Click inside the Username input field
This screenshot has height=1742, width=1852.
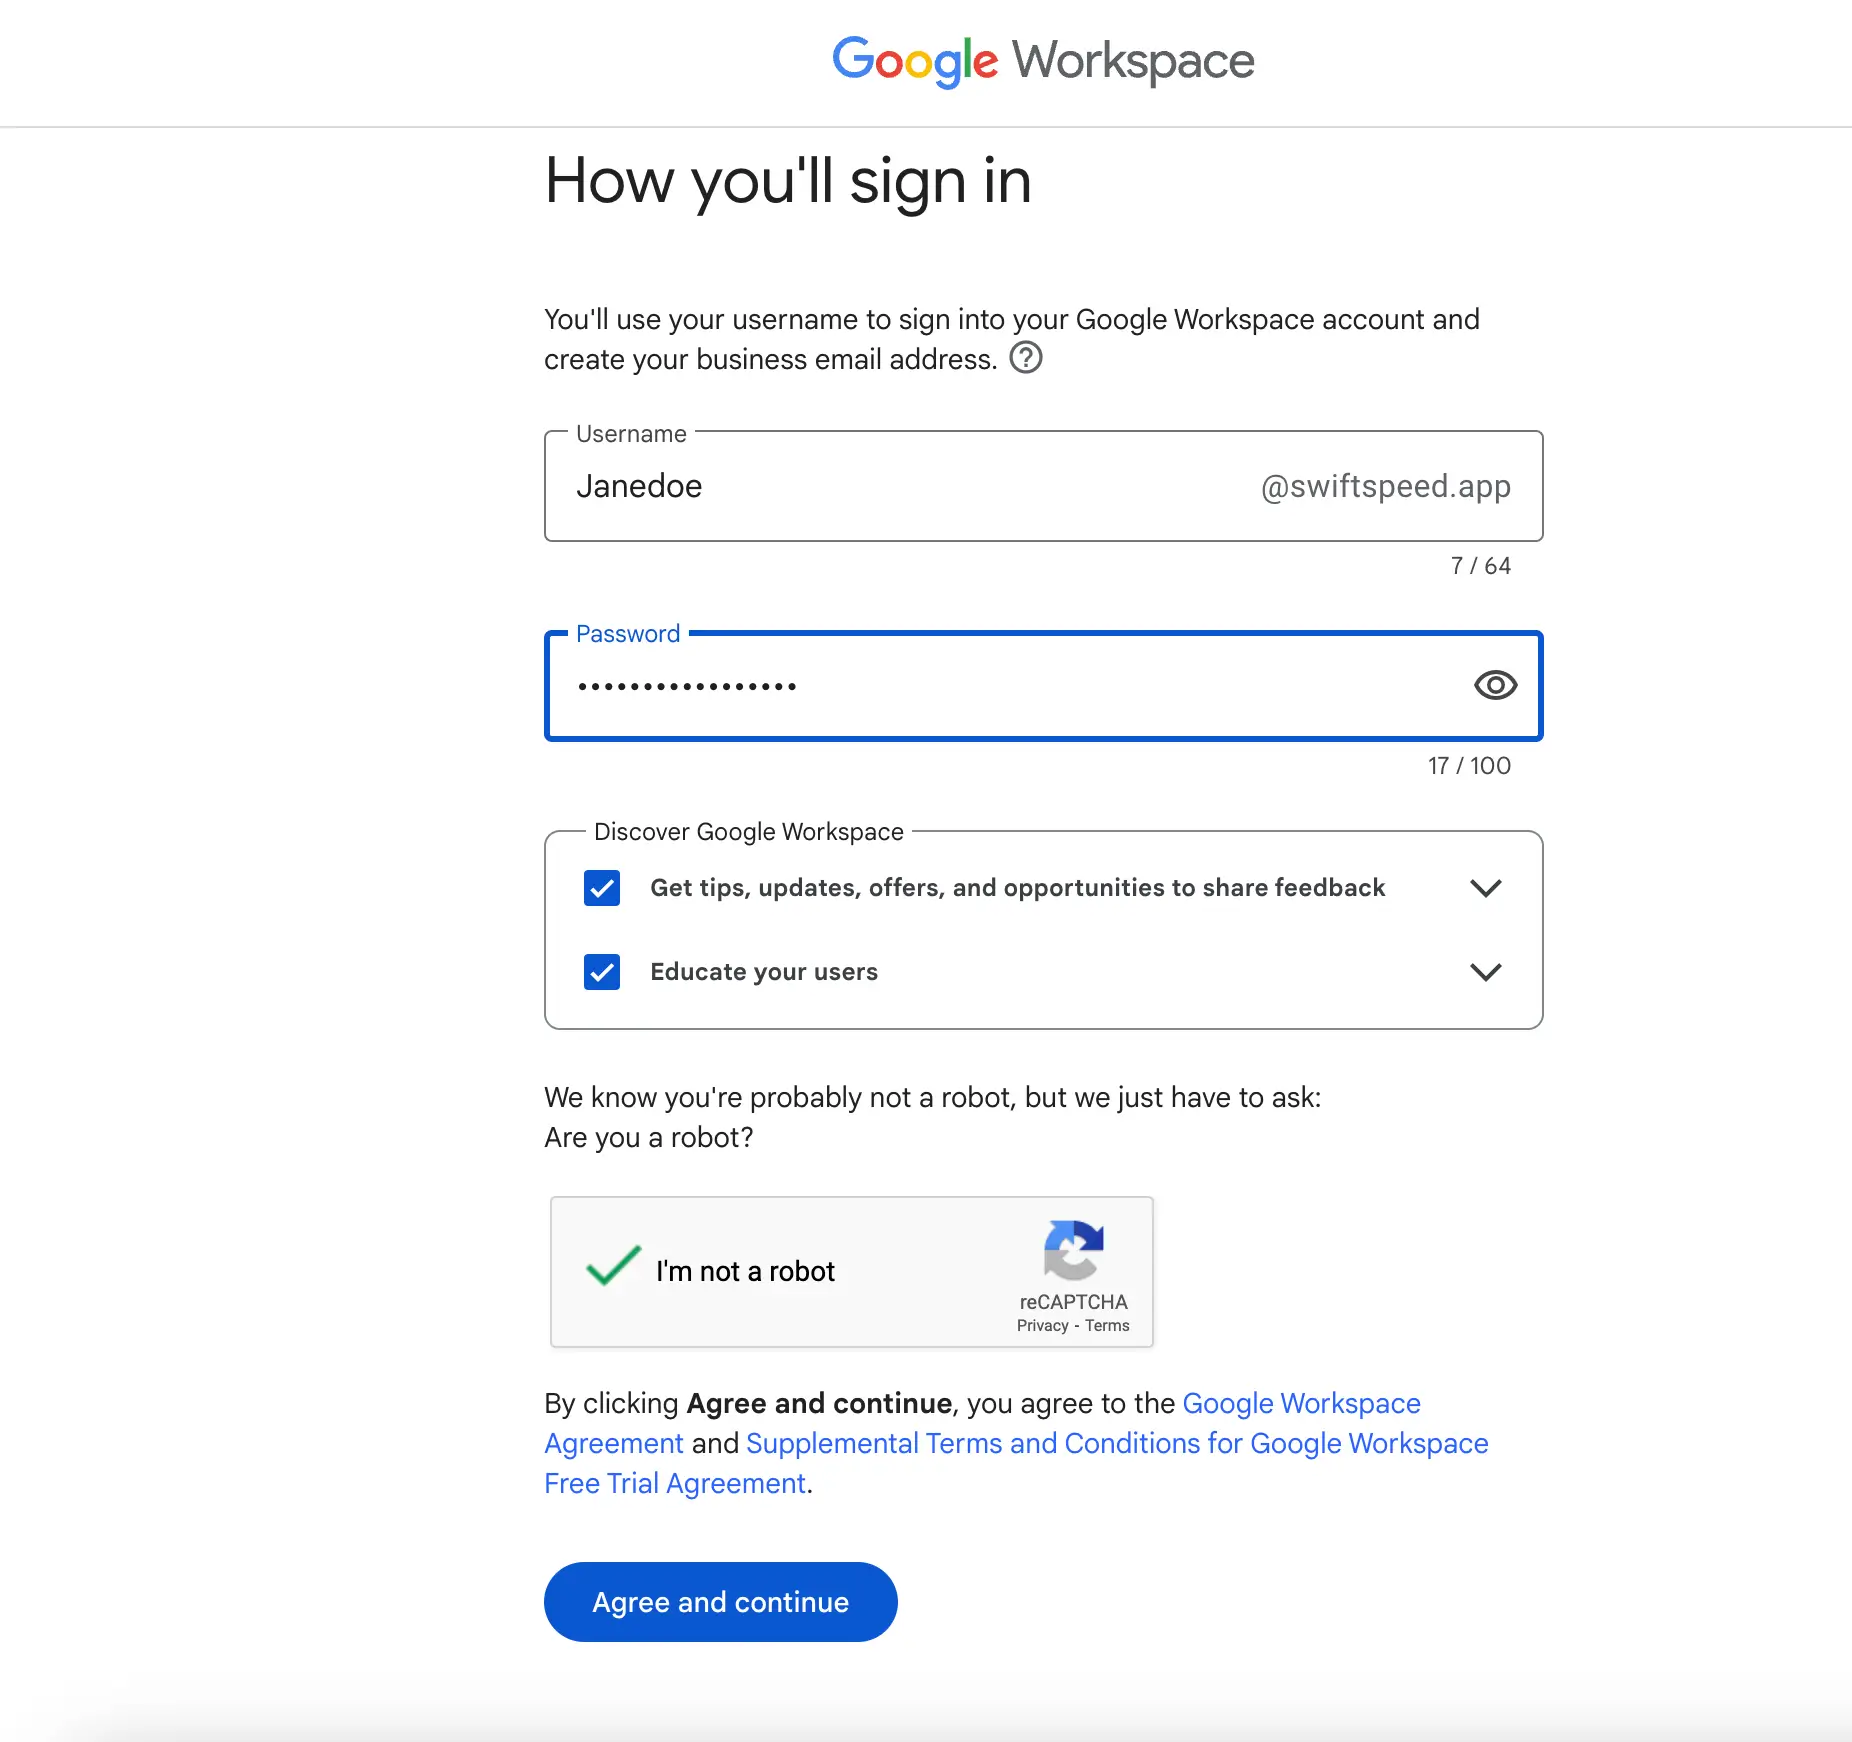[x=900, y=487]
